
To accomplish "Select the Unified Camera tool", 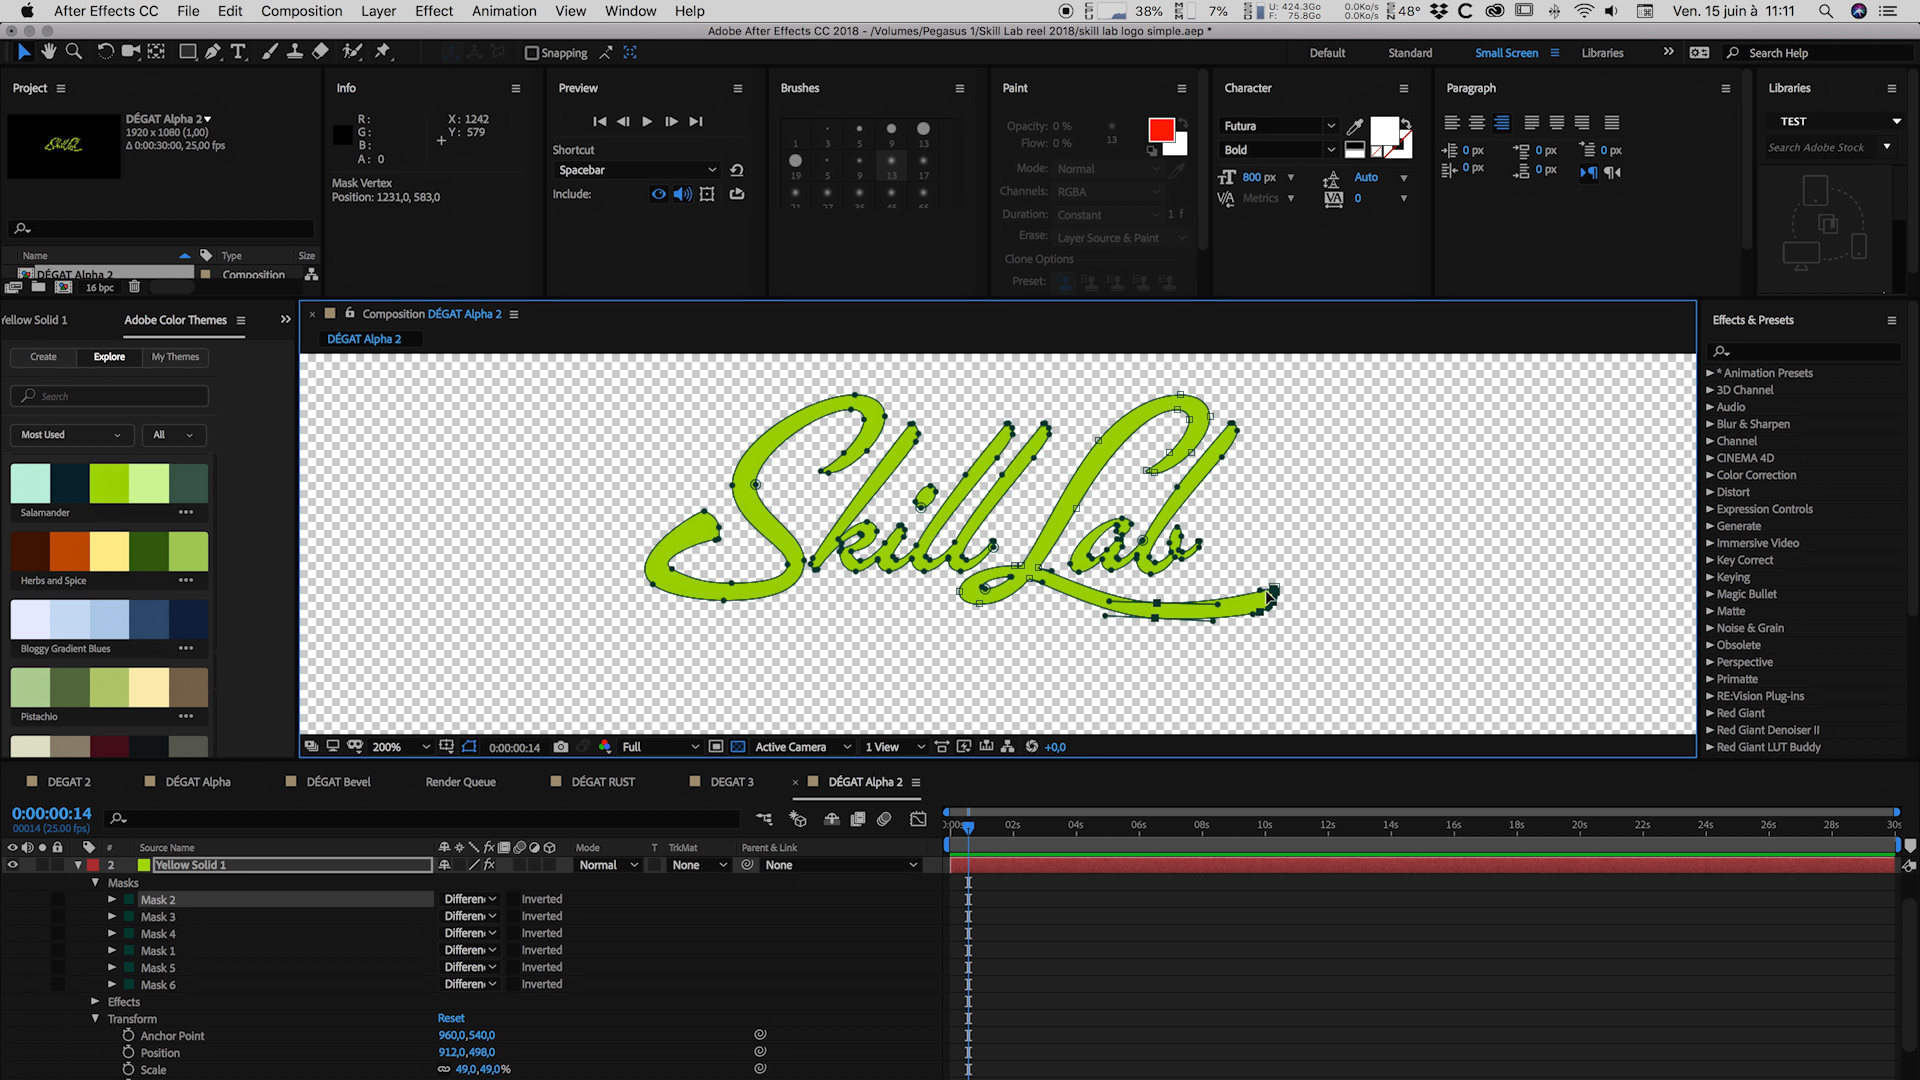I will tap(130, 51).
